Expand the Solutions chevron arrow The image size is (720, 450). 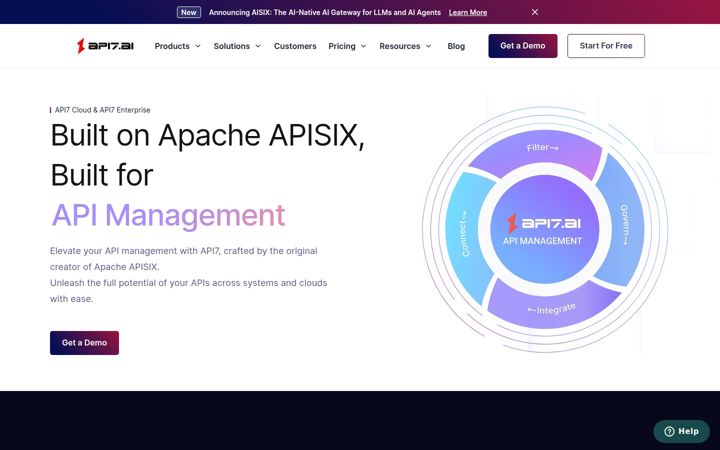[x=258, y=46]
